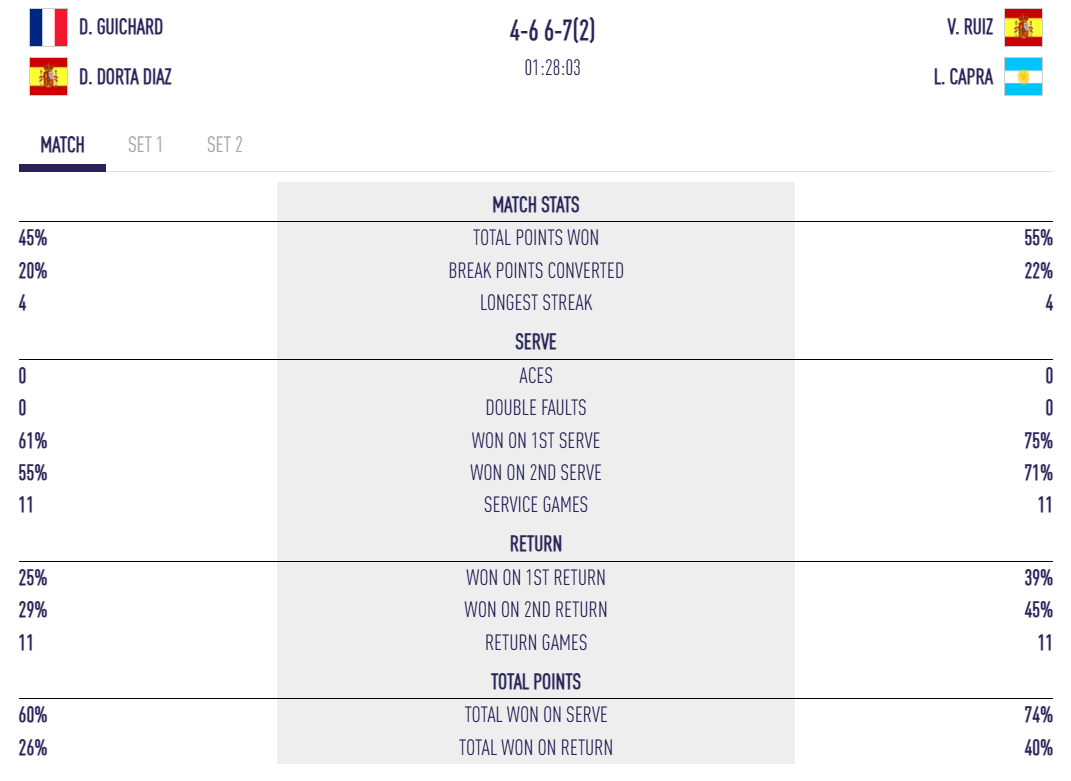The image size is (1071, 781).
Task: Click the TOTAL WON ON RETURN label
Action: 536,748
